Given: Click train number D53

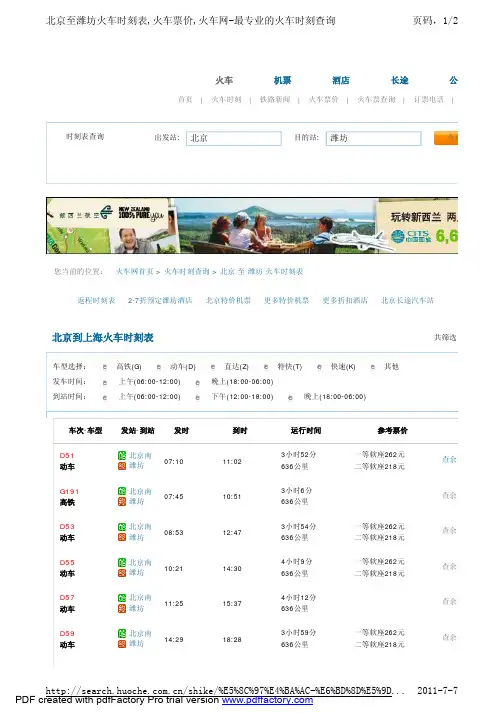Looking at the screenshot, I should [67, 527].
